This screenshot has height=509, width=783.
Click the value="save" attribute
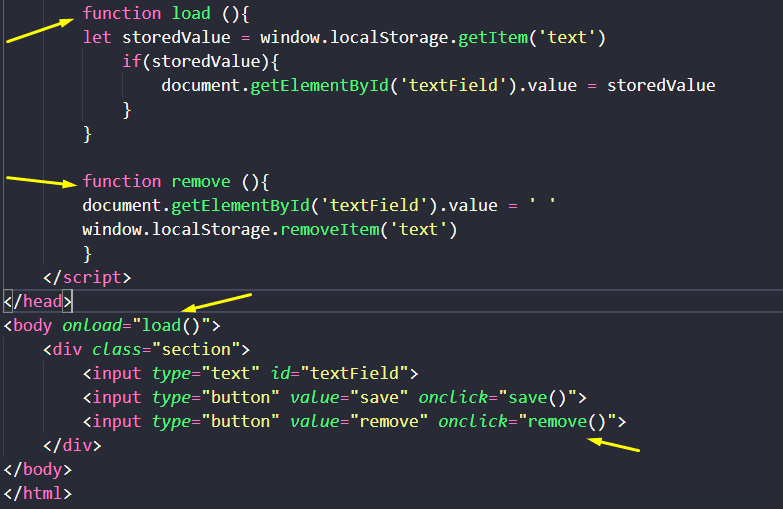(349, 397)
